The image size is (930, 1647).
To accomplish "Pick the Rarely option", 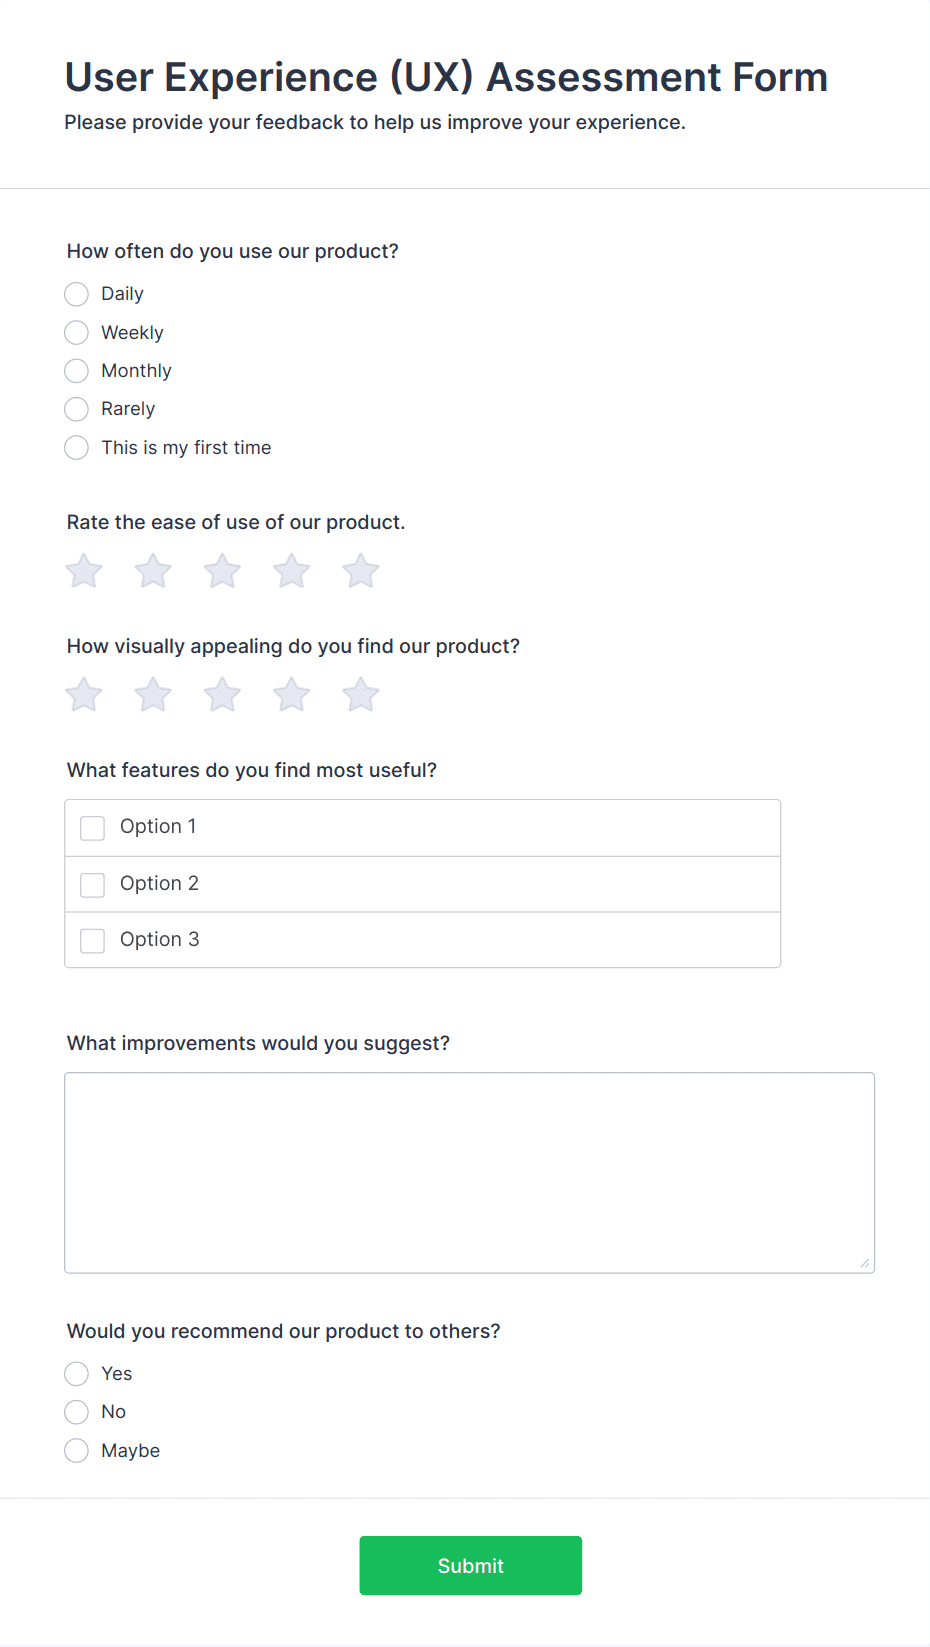I will [77, 409].
